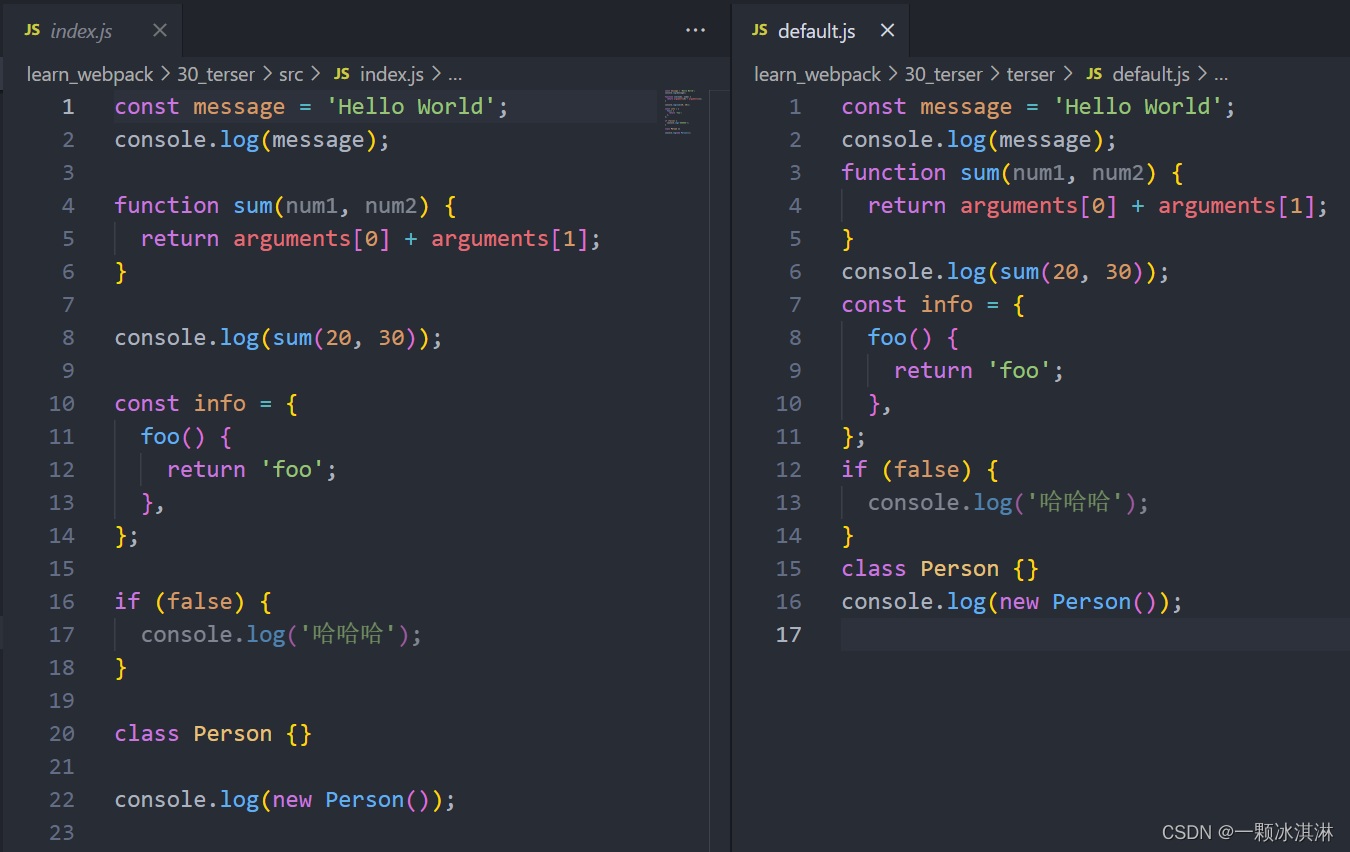Click line number 20 in index.js gutter
This screenshot has height=852, width=1350.
click(62, 733)
